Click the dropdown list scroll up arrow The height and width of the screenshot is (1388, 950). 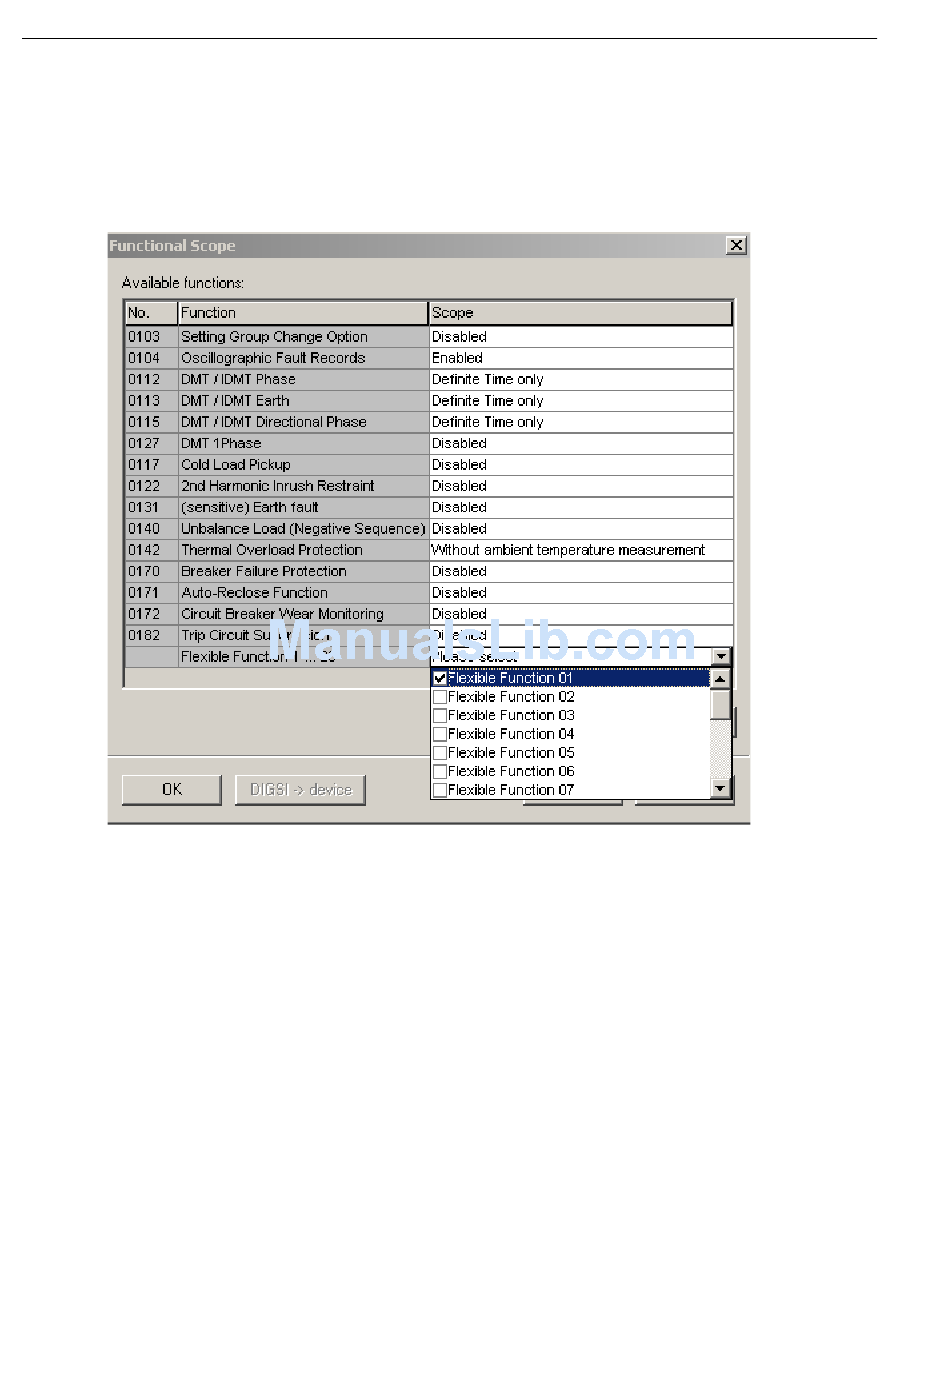[720, 679]
